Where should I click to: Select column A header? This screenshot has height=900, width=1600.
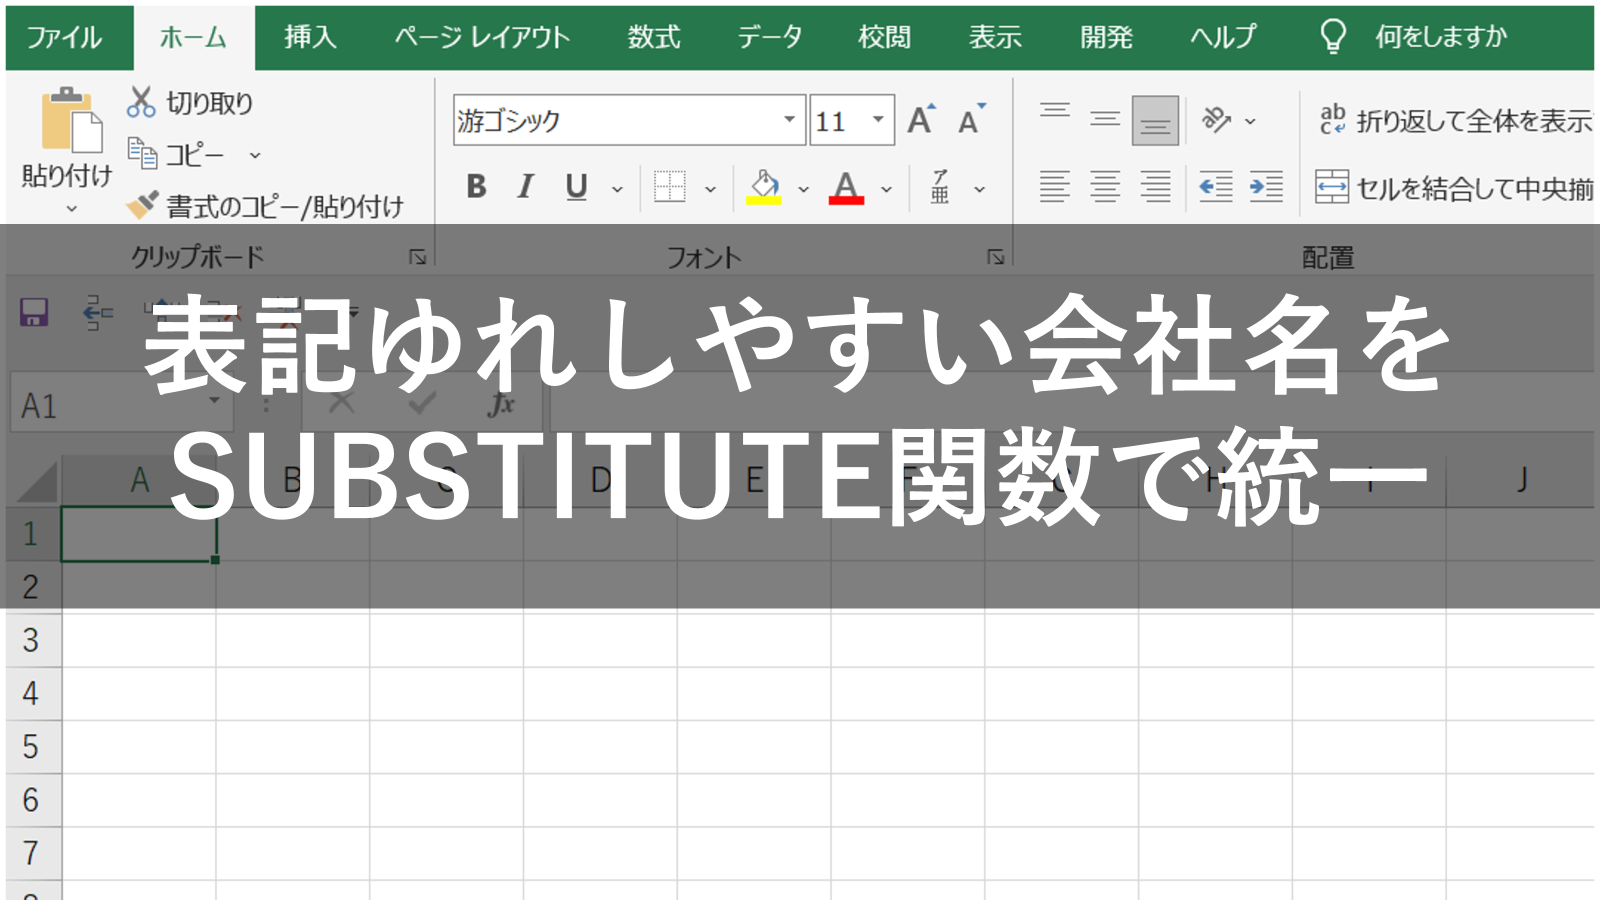[139, 480]
